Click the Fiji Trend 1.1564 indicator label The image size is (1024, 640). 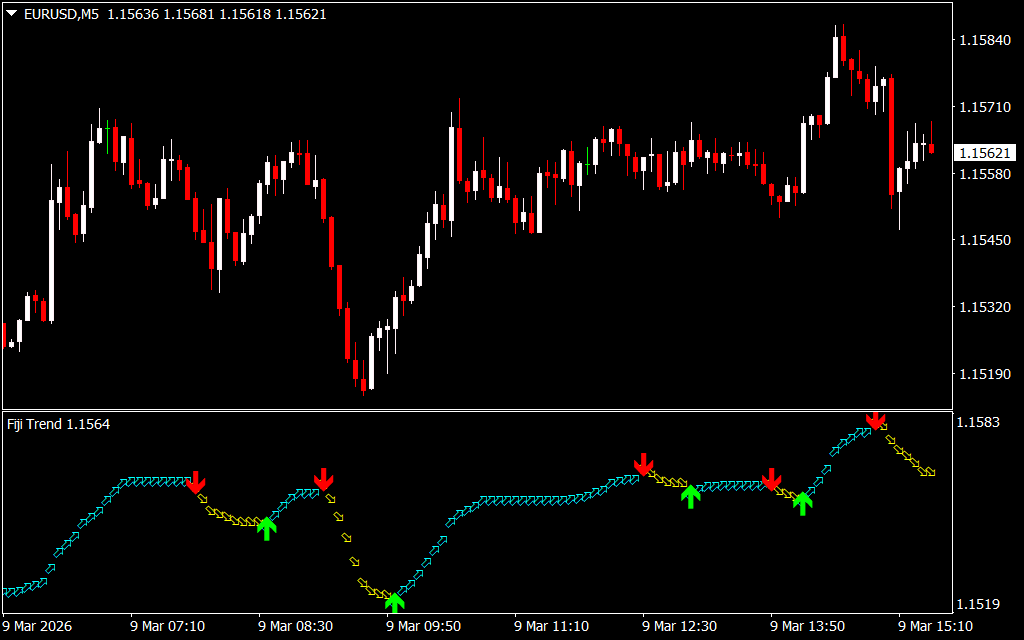click(x=59, y=424)
